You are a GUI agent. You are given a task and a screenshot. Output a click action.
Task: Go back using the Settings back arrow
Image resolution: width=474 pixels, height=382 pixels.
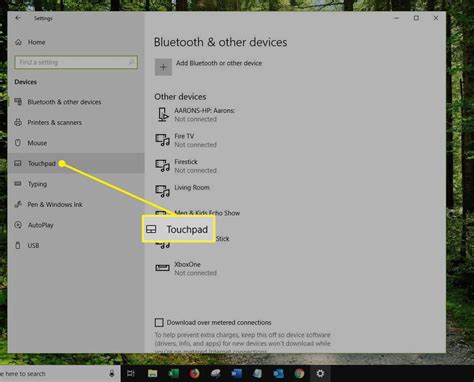(18, 18)
